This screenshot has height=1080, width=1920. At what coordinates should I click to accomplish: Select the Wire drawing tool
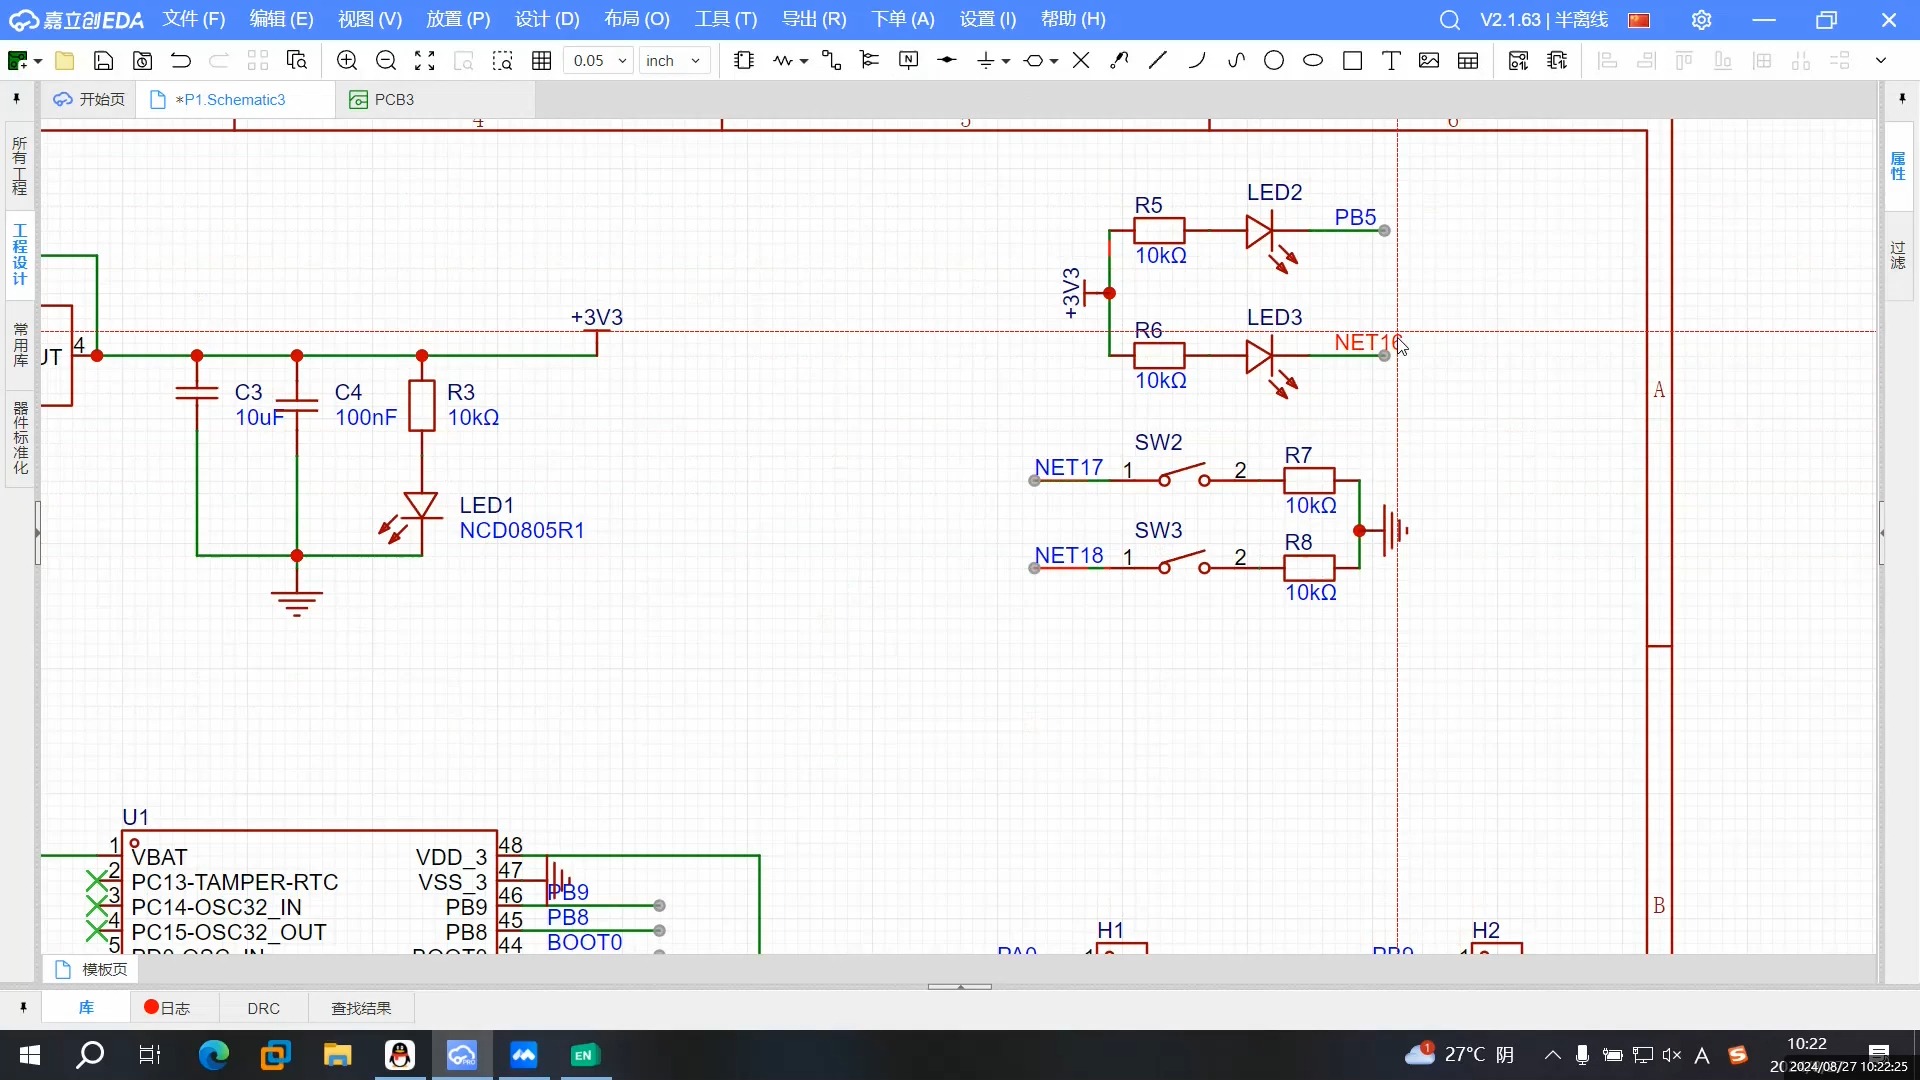[x=783, y=61]
